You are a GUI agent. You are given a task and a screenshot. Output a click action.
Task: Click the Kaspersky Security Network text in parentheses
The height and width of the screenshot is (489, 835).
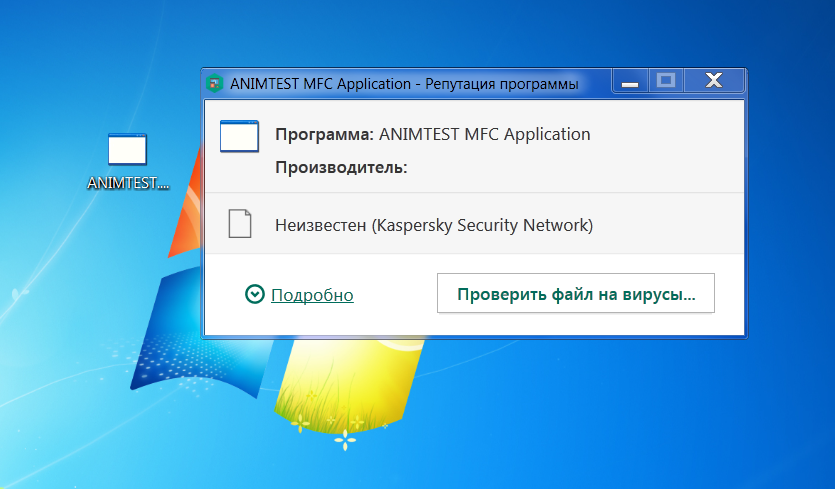[x=482, y=225]
